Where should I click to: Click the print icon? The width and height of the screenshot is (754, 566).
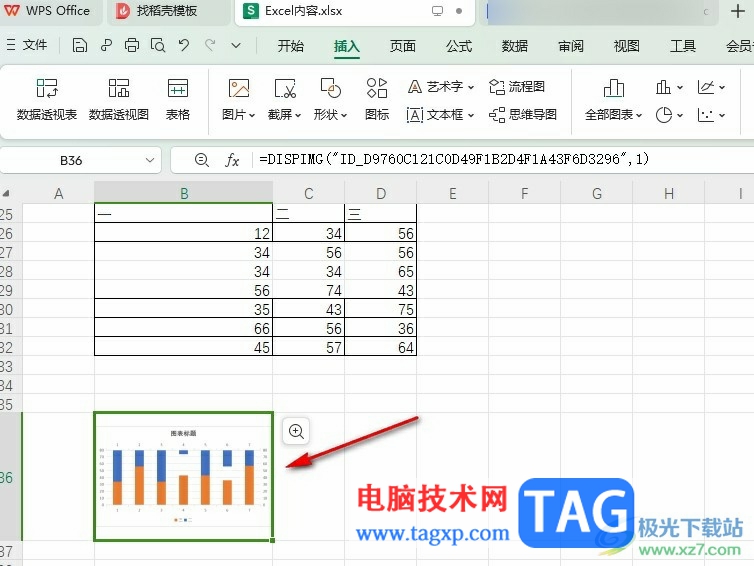pos(132,45)
